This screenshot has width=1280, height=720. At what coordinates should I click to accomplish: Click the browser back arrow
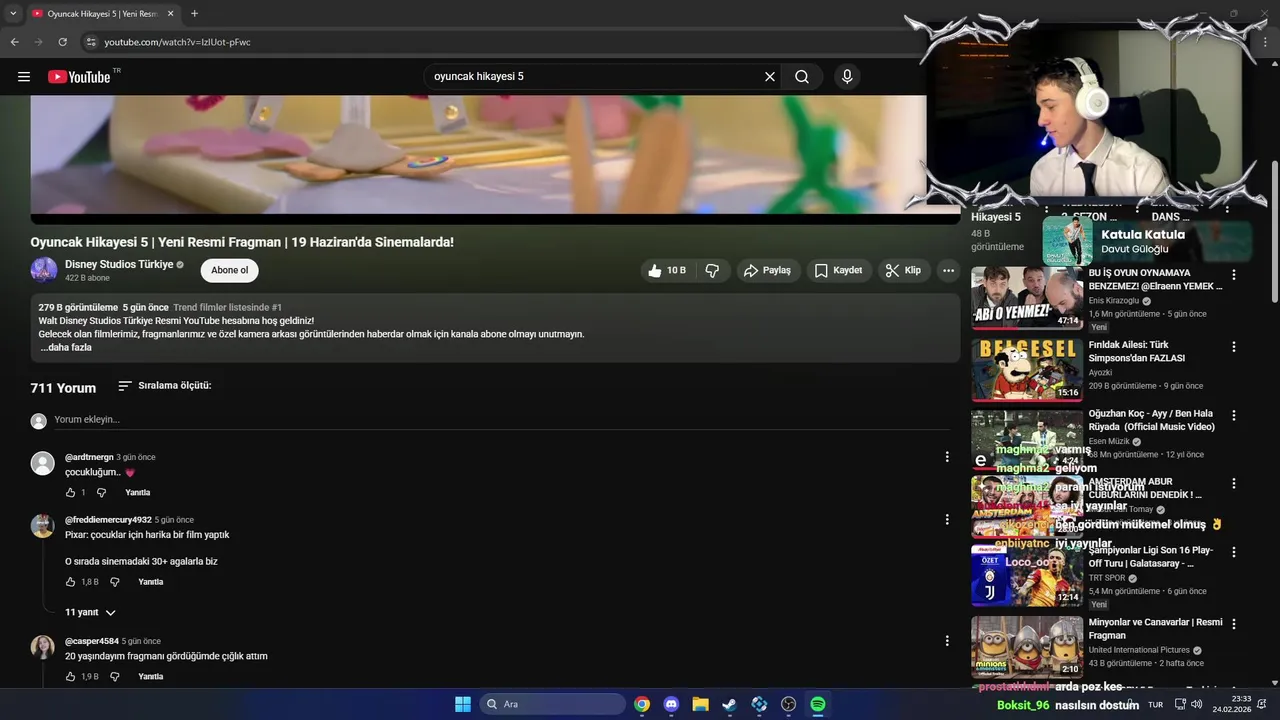[14, 42]
